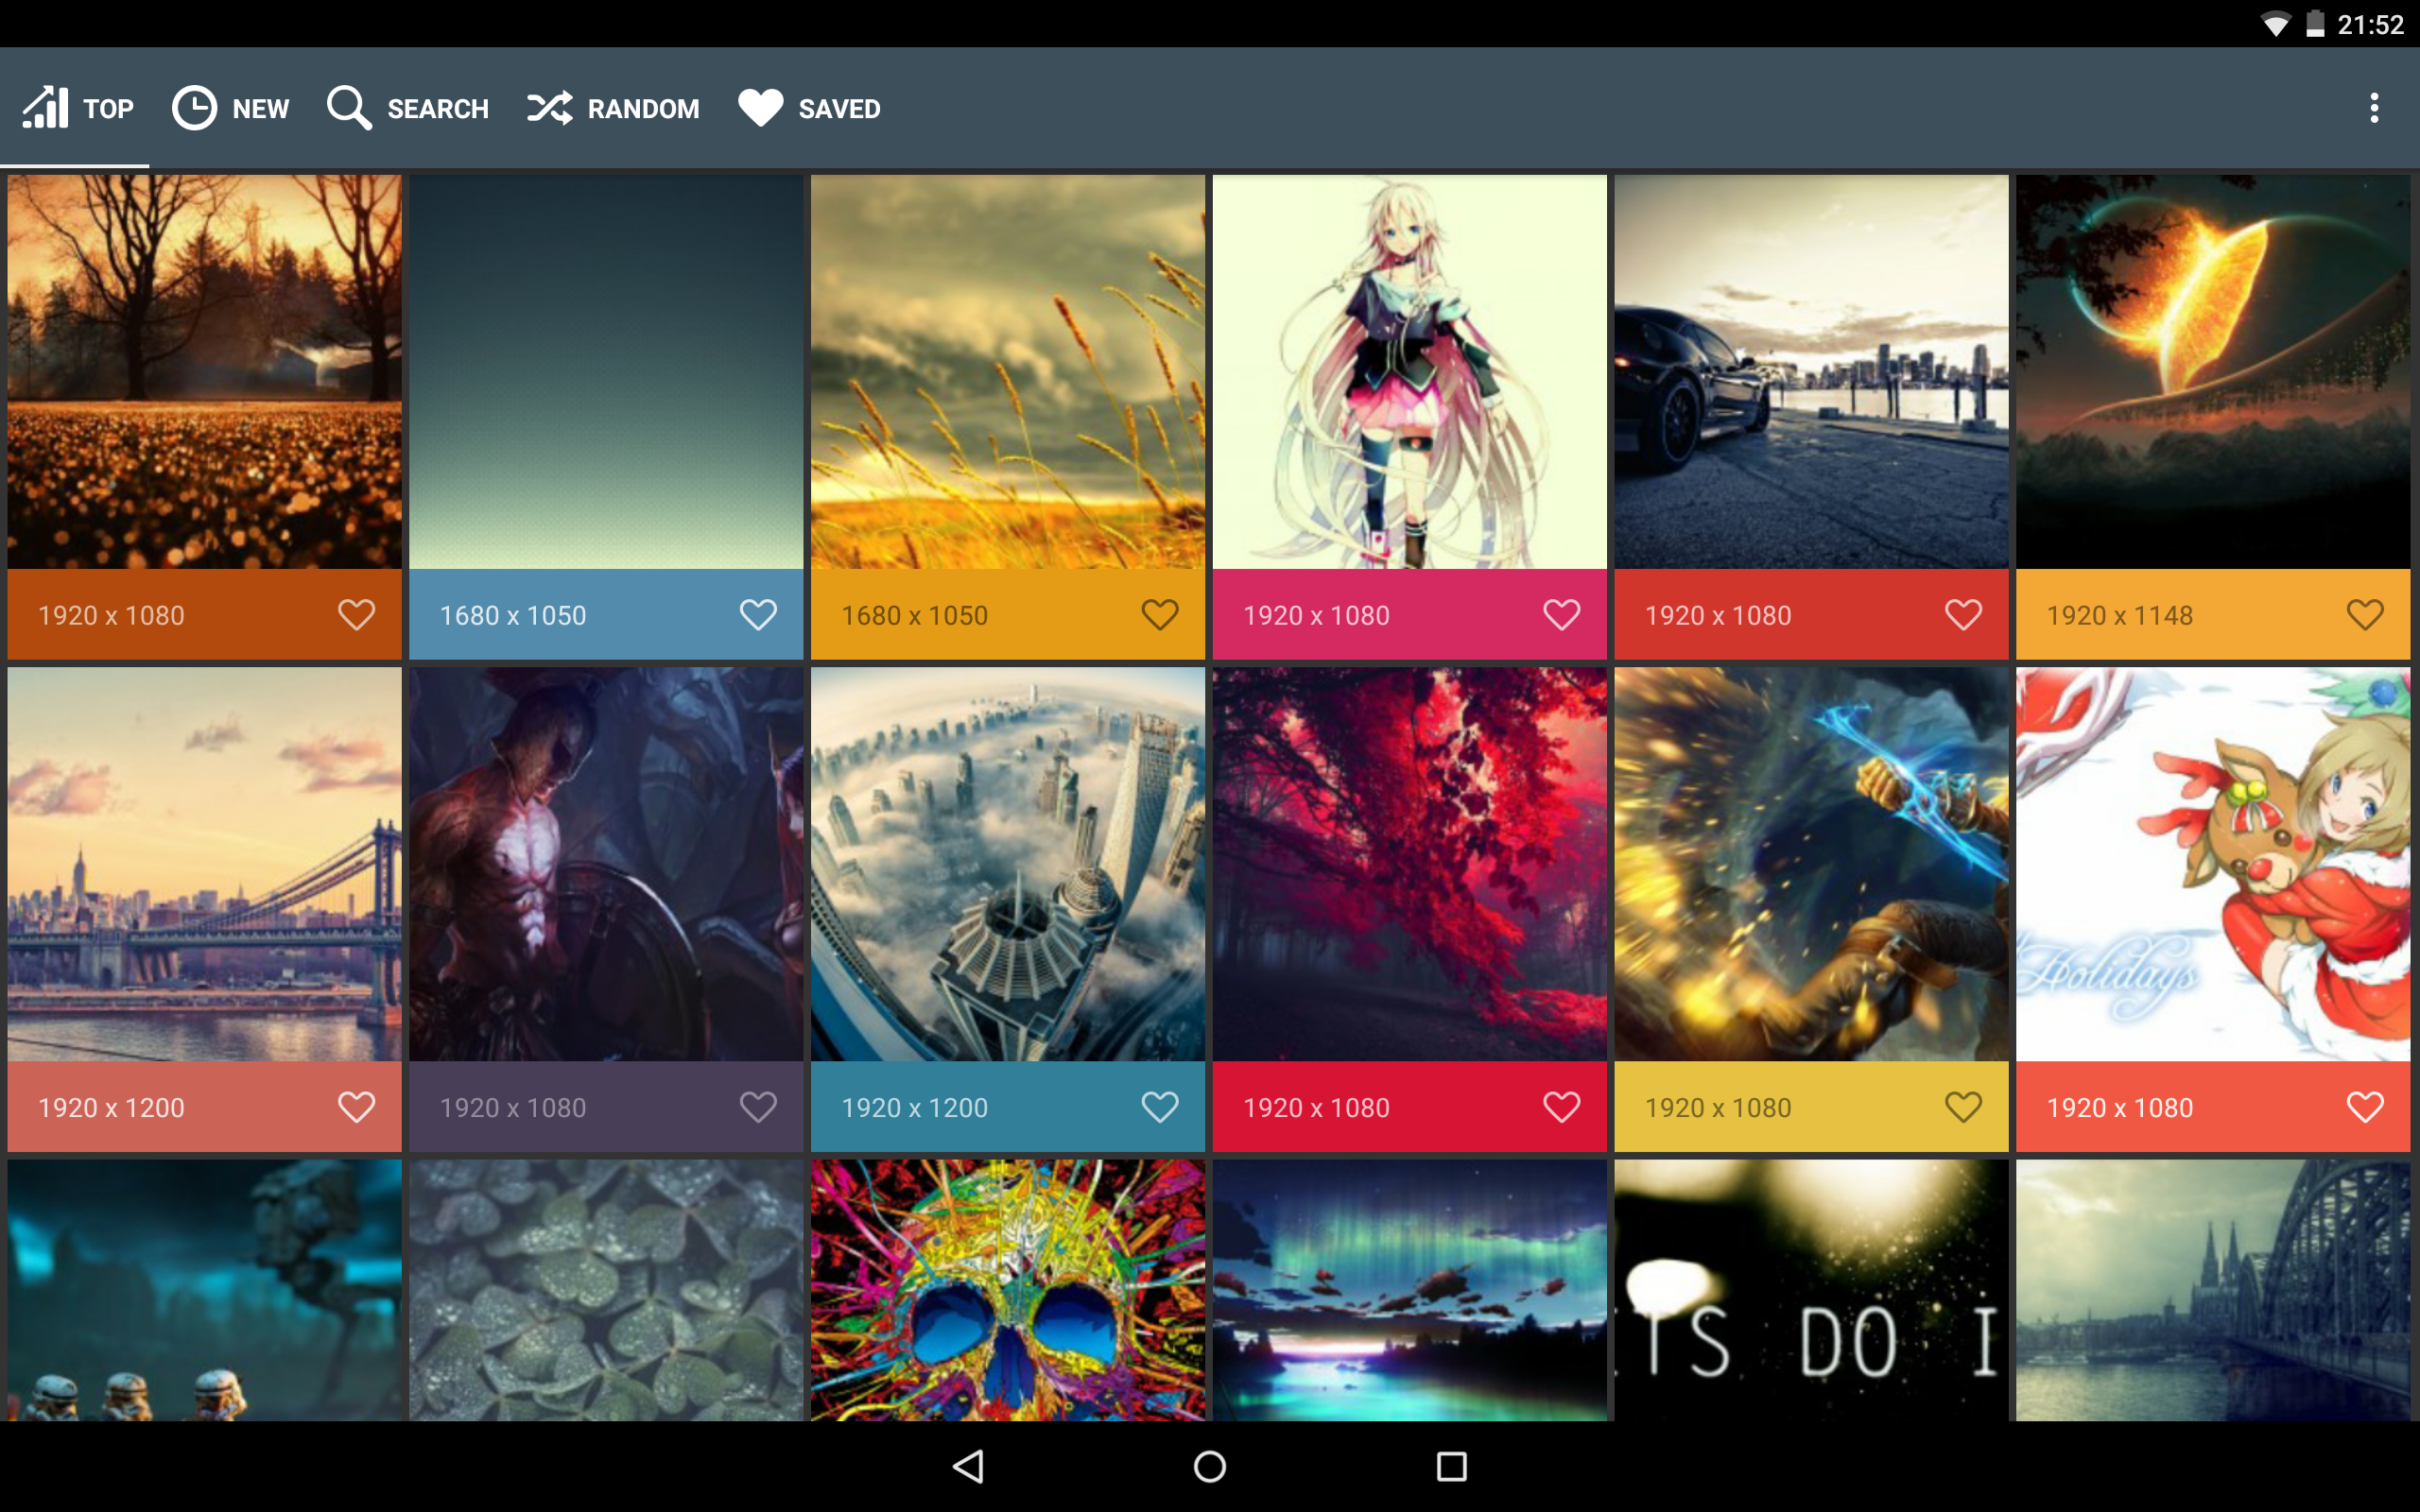Heart the foggy skyscraper city wallpaper

pos(1160,1106)
